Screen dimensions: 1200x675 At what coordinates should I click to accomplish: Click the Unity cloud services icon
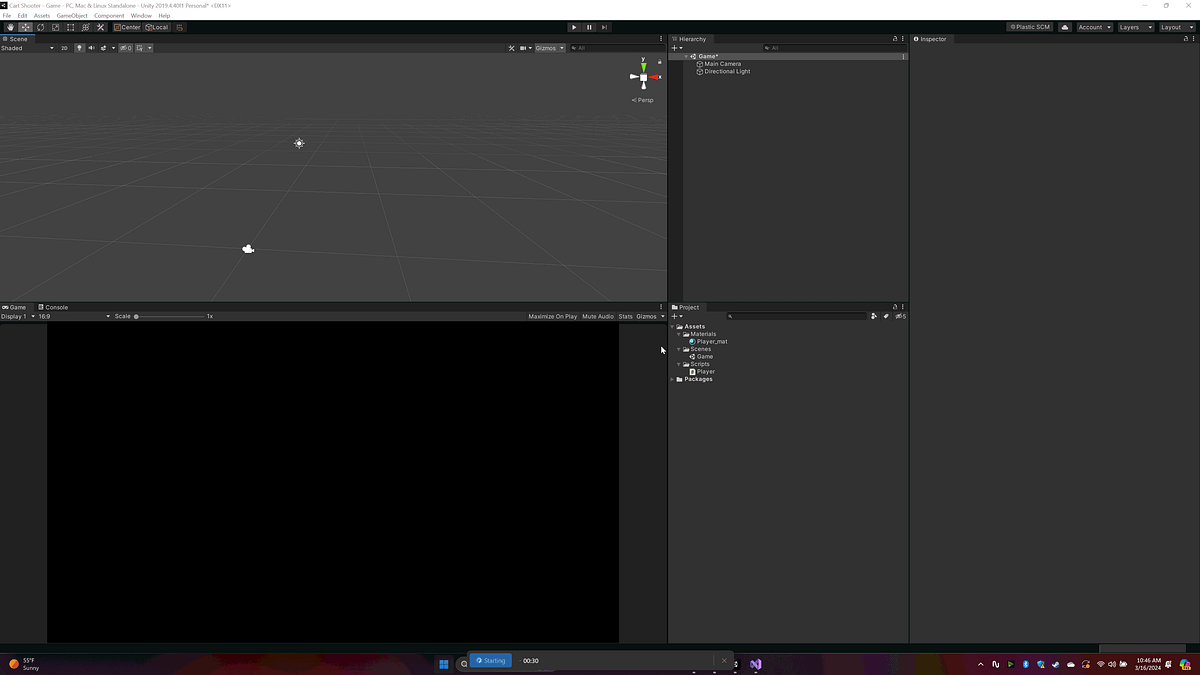[1063, 27]
